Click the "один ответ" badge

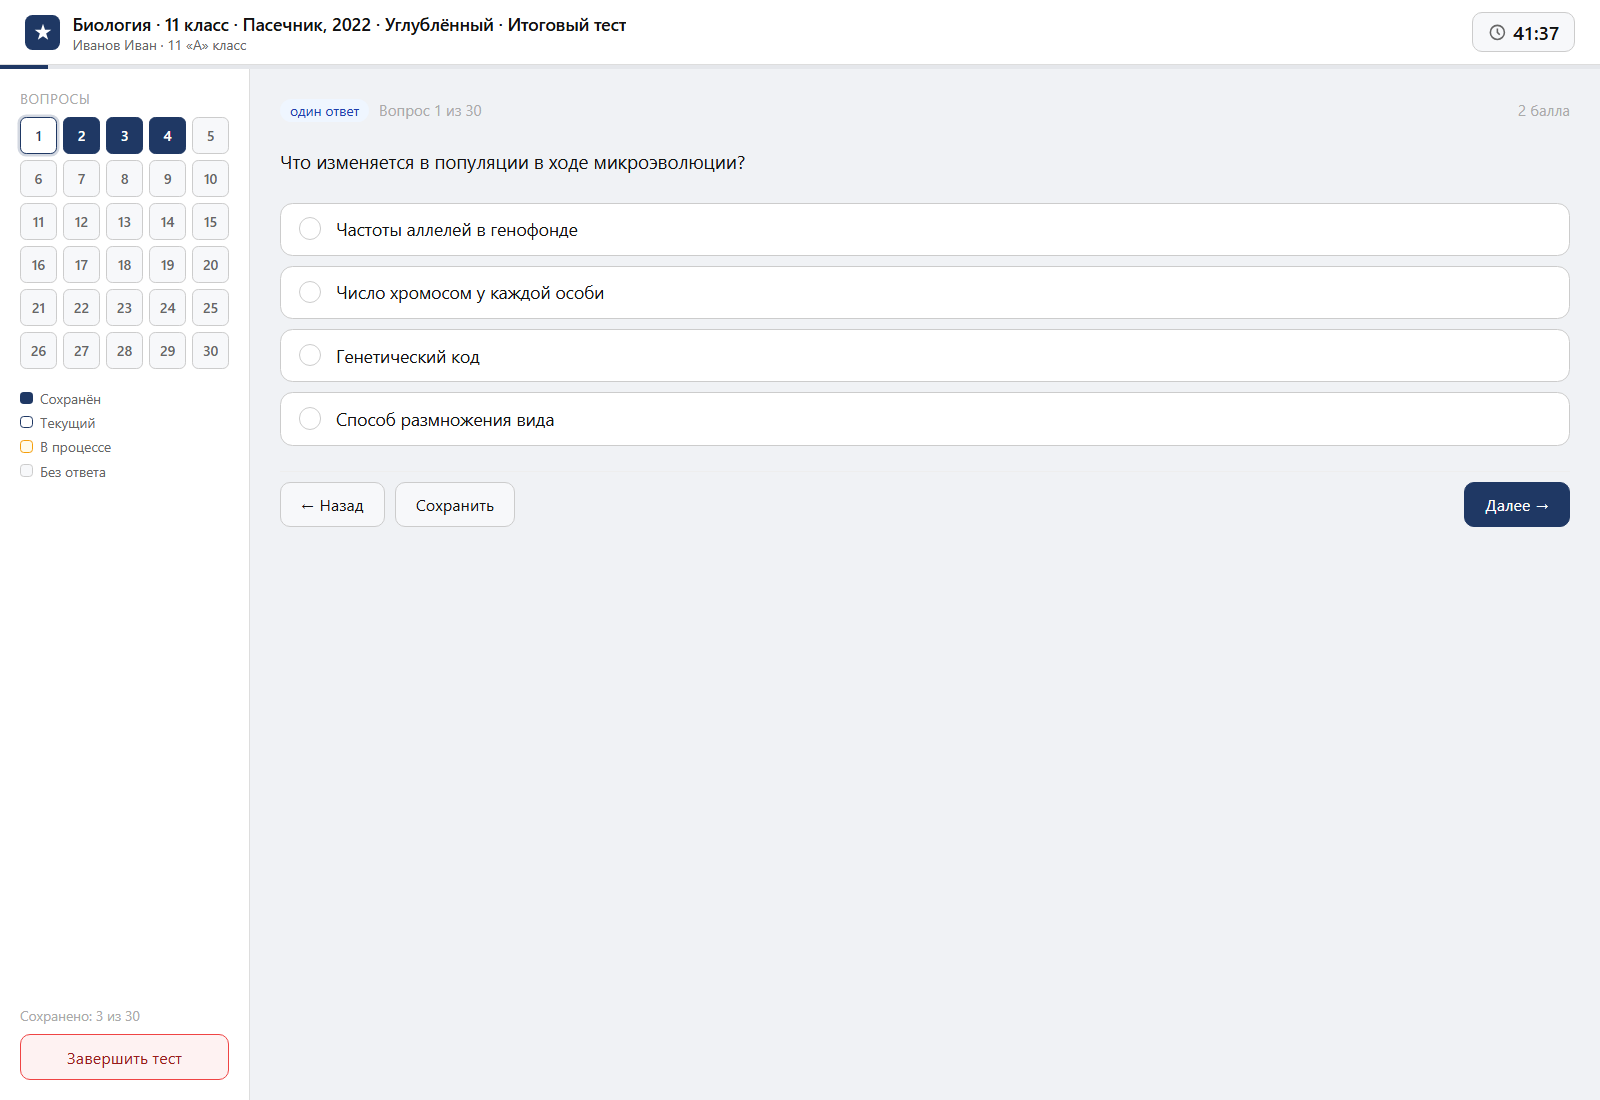click(324, 111)
